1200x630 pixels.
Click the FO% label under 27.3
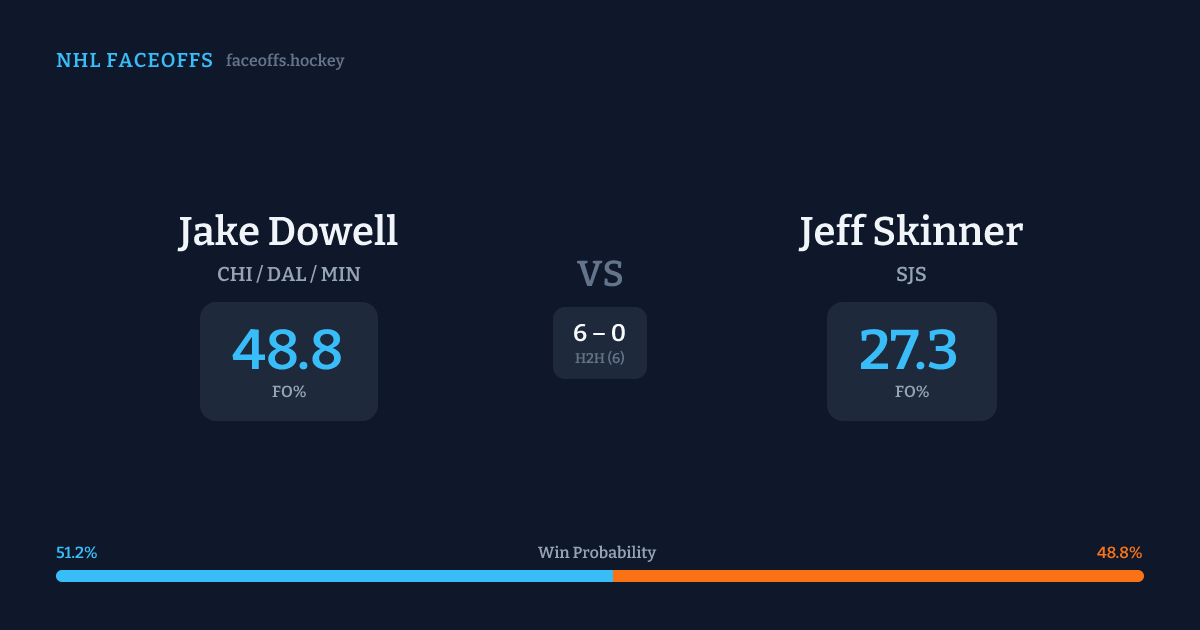(911, 392)
